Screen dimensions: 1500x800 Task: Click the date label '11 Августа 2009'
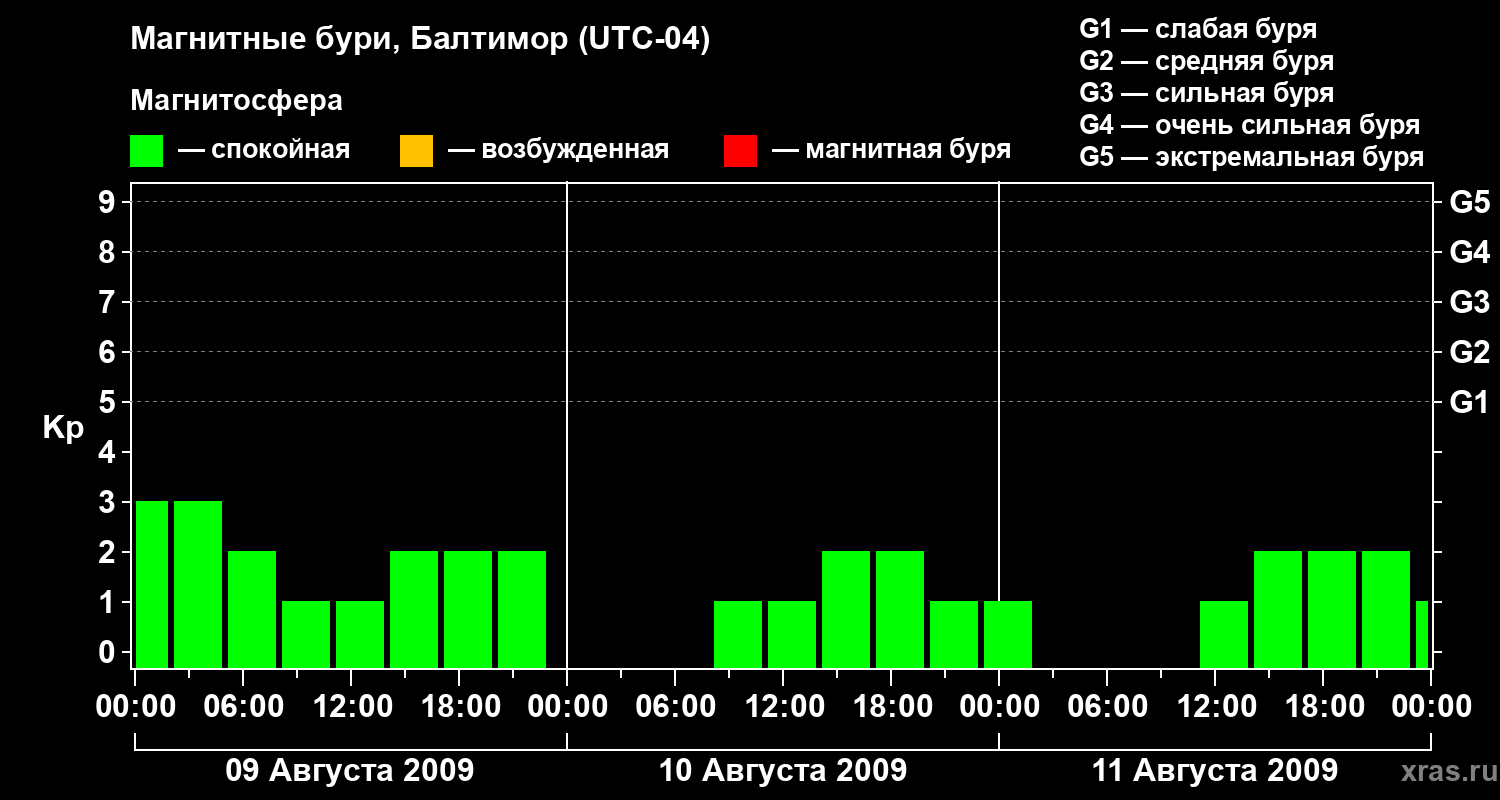1215,771
